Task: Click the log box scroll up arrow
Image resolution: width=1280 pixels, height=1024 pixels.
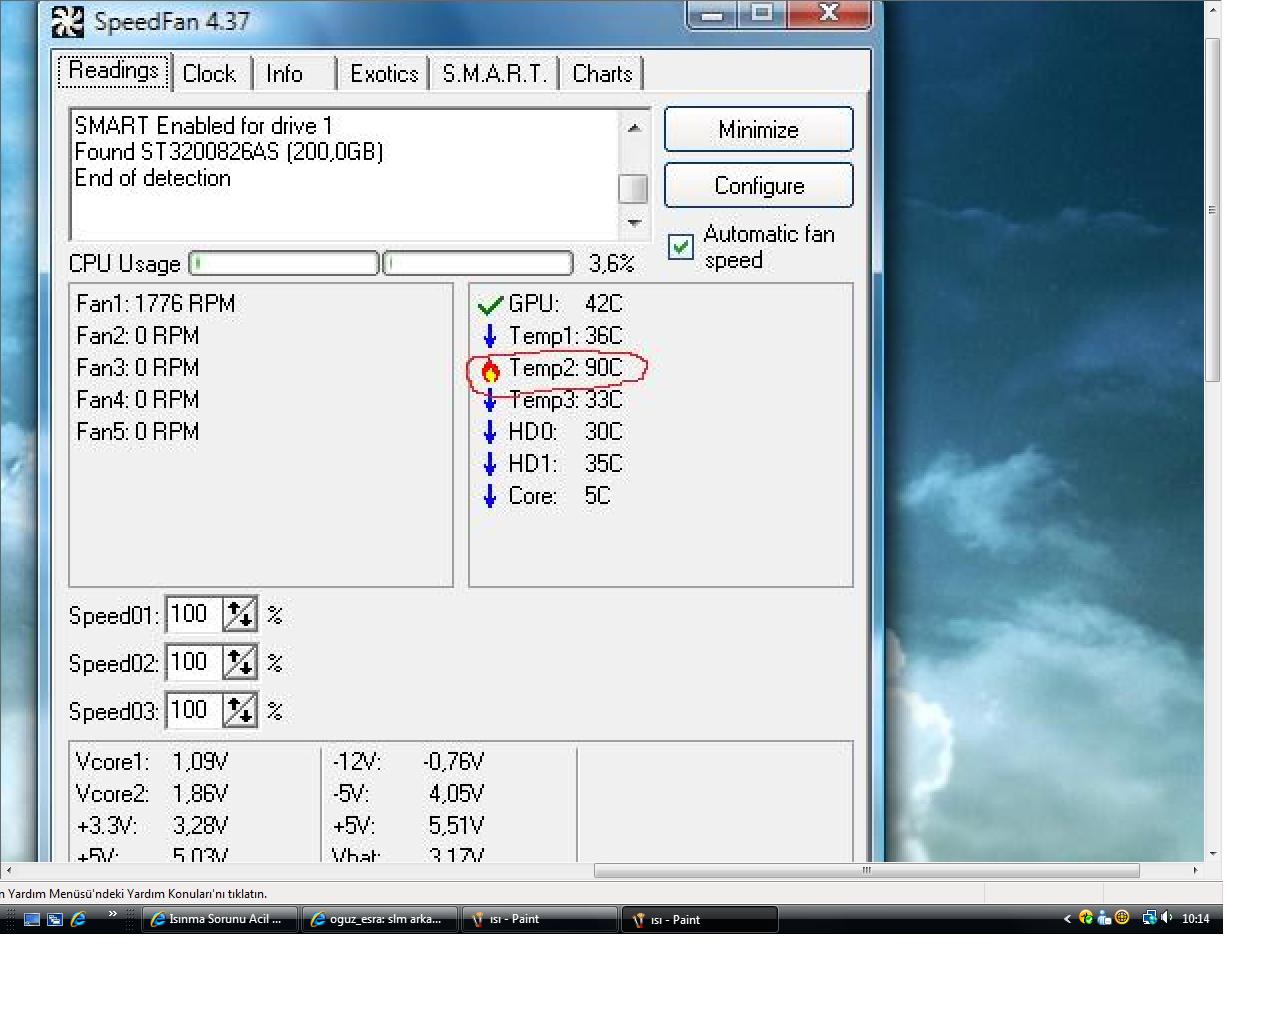Action: tap(634, 127)
